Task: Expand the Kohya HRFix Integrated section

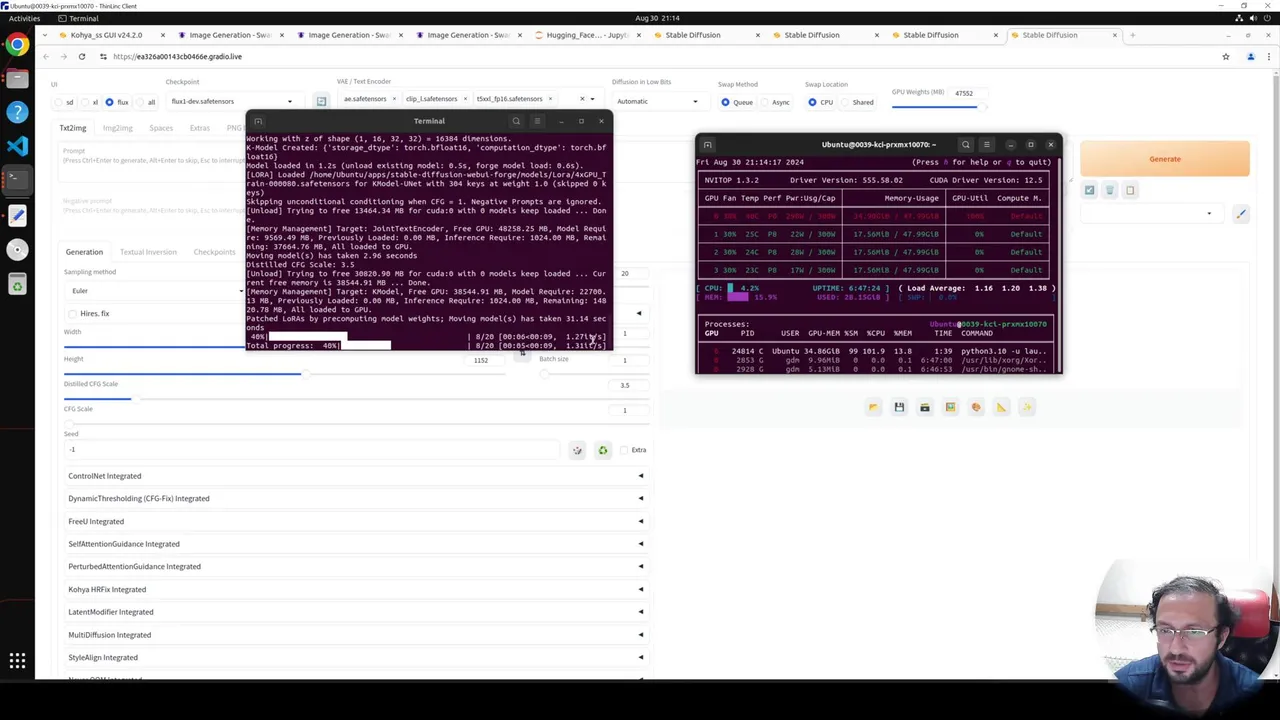Action: 355,589
